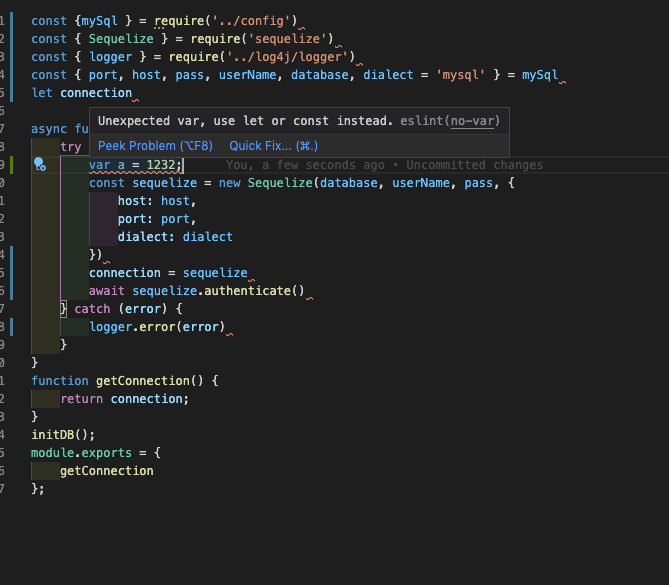The height and width of the screenshot is (585, 669).
Task: Click 'Uncommitted changes' git blame annotation
Action: (474, 165)
